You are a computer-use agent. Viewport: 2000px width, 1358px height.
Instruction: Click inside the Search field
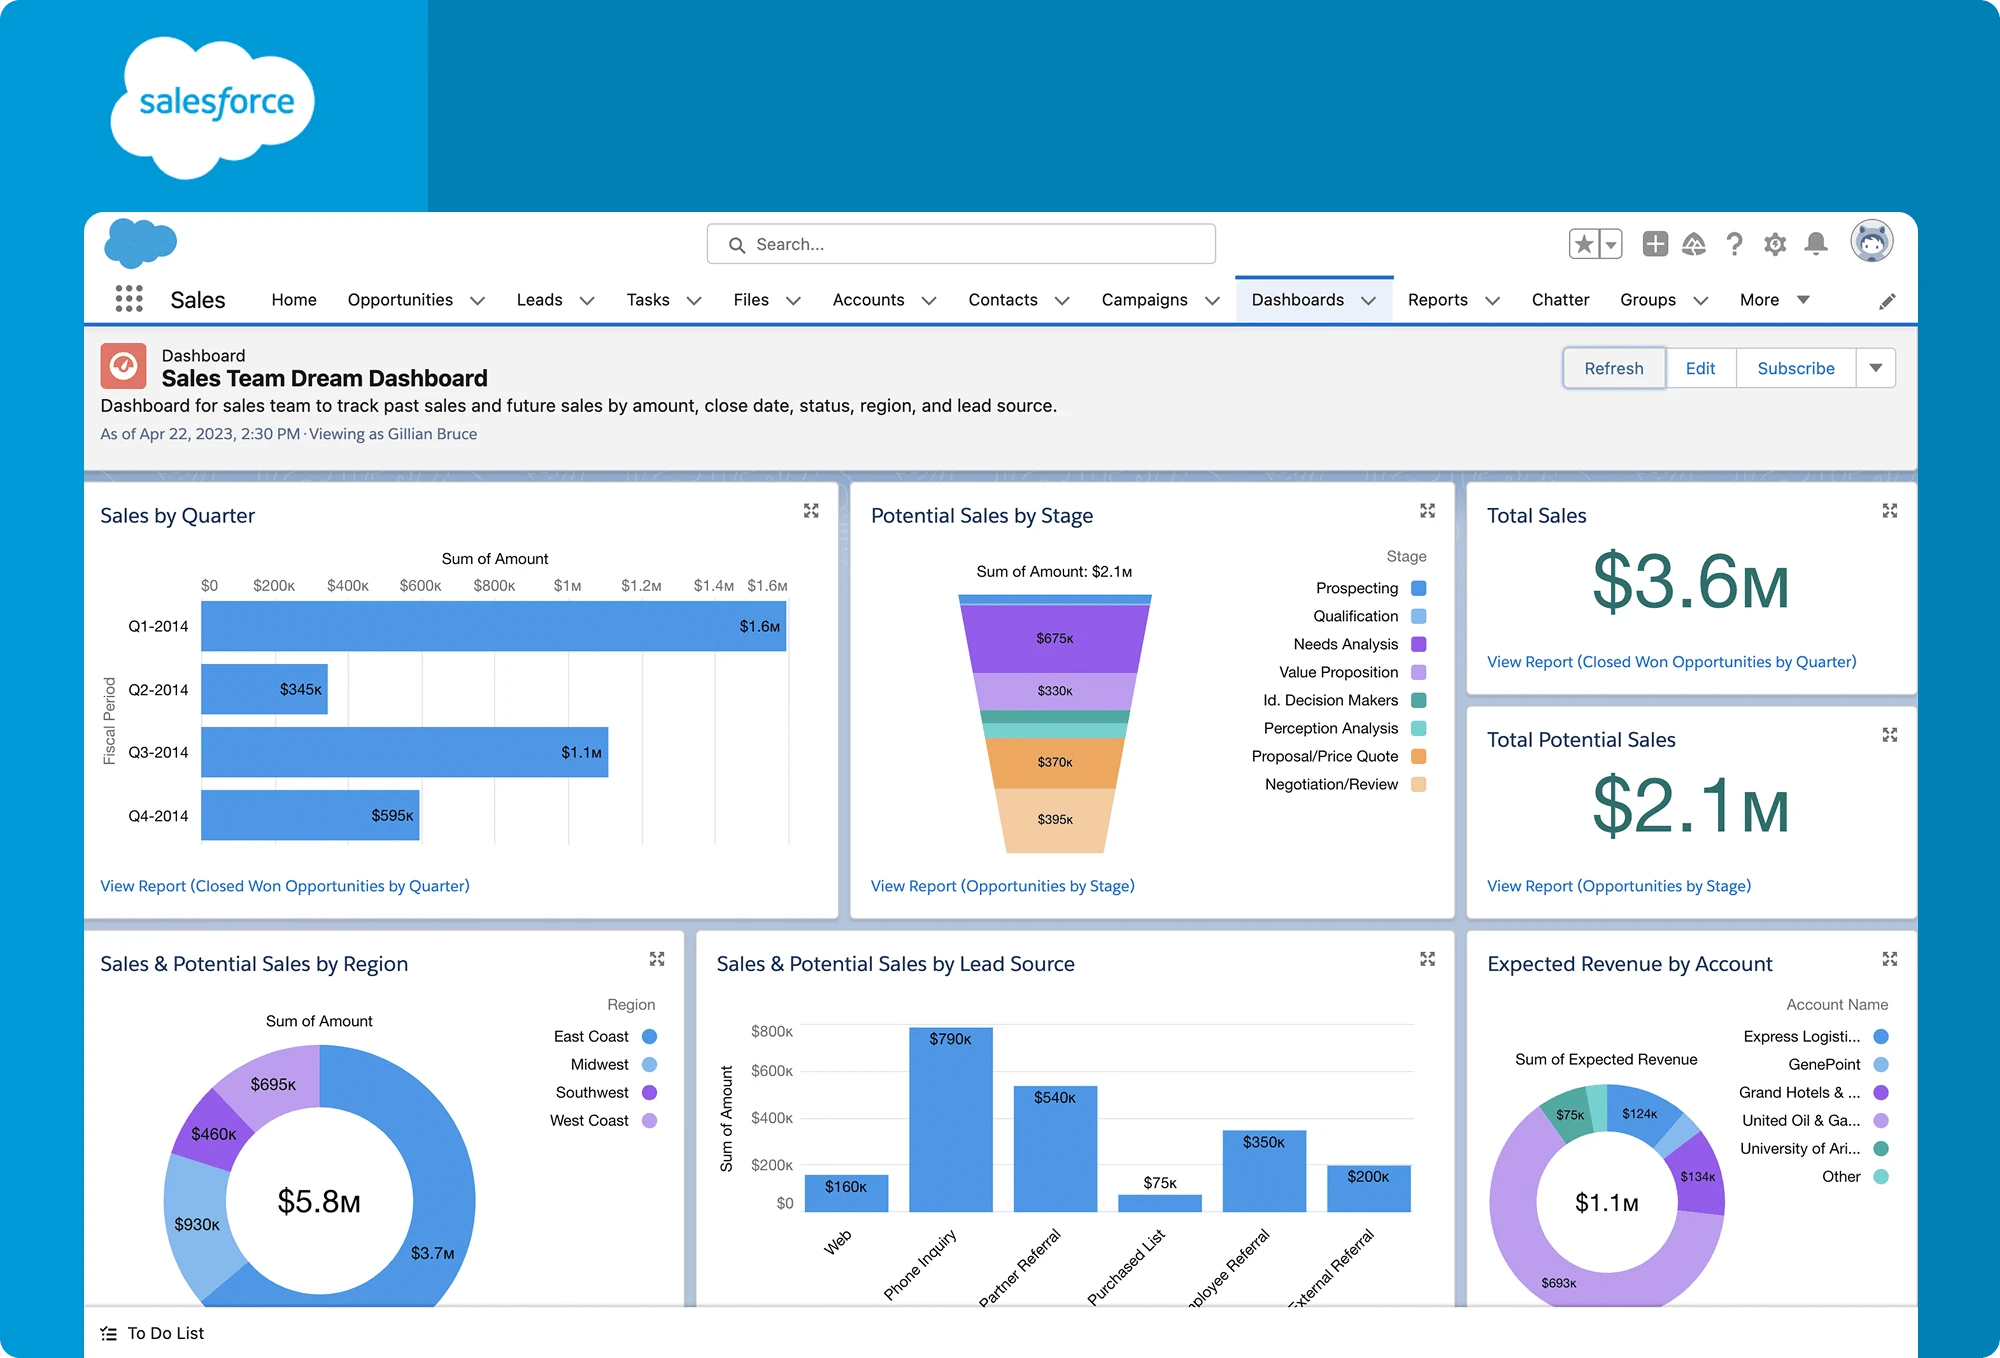961,244
